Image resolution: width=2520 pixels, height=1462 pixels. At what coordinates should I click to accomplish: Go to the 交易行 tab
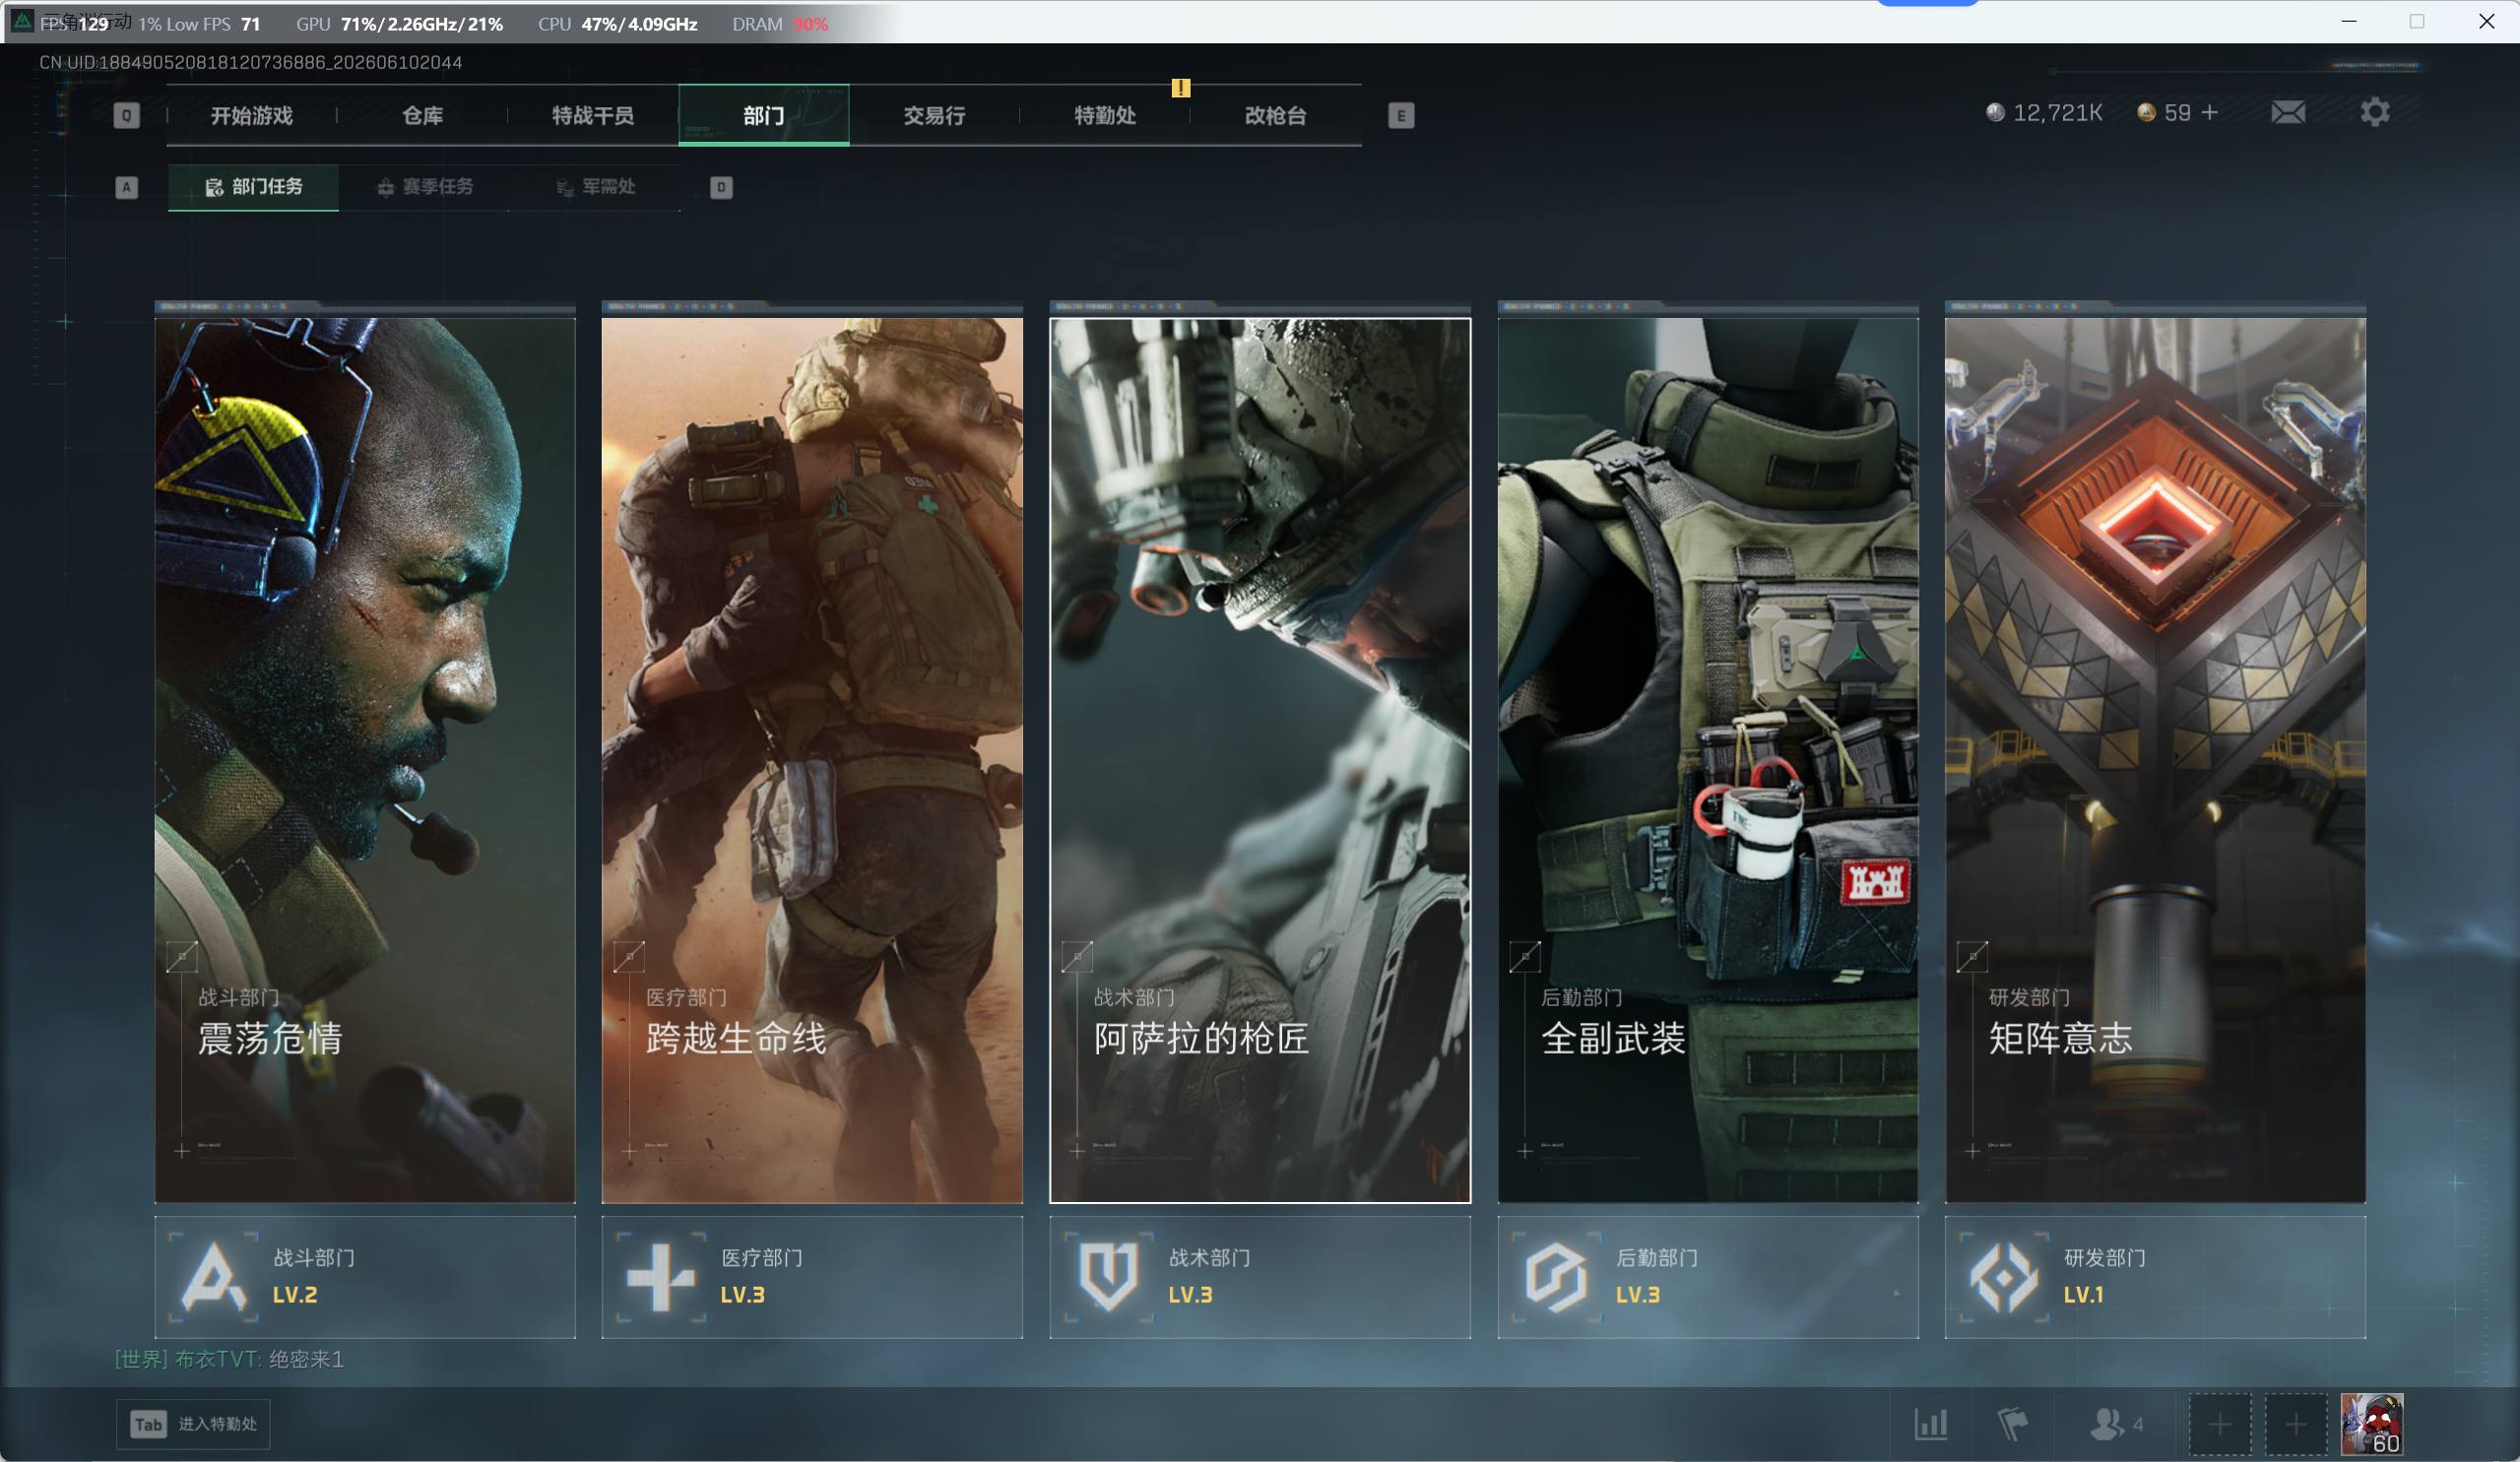(x=934, y=116)
